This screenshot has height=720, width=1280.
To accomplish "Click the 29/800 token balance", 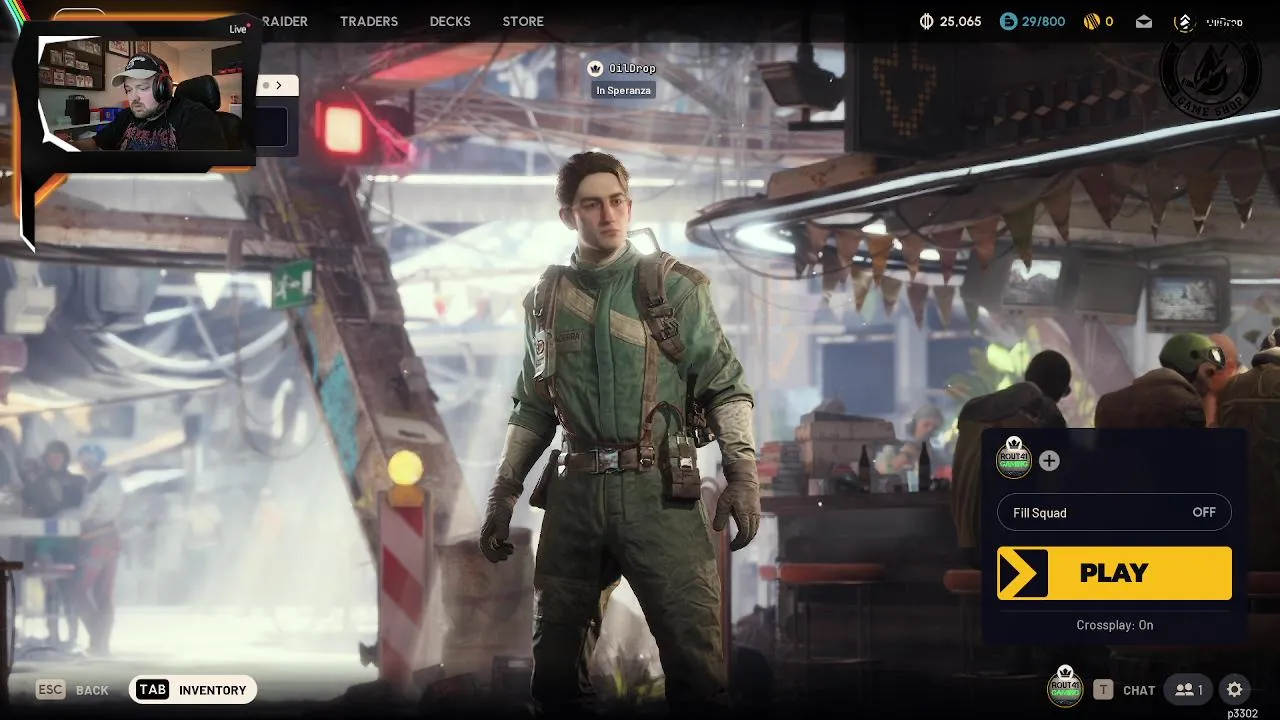I will (1044, 21).
